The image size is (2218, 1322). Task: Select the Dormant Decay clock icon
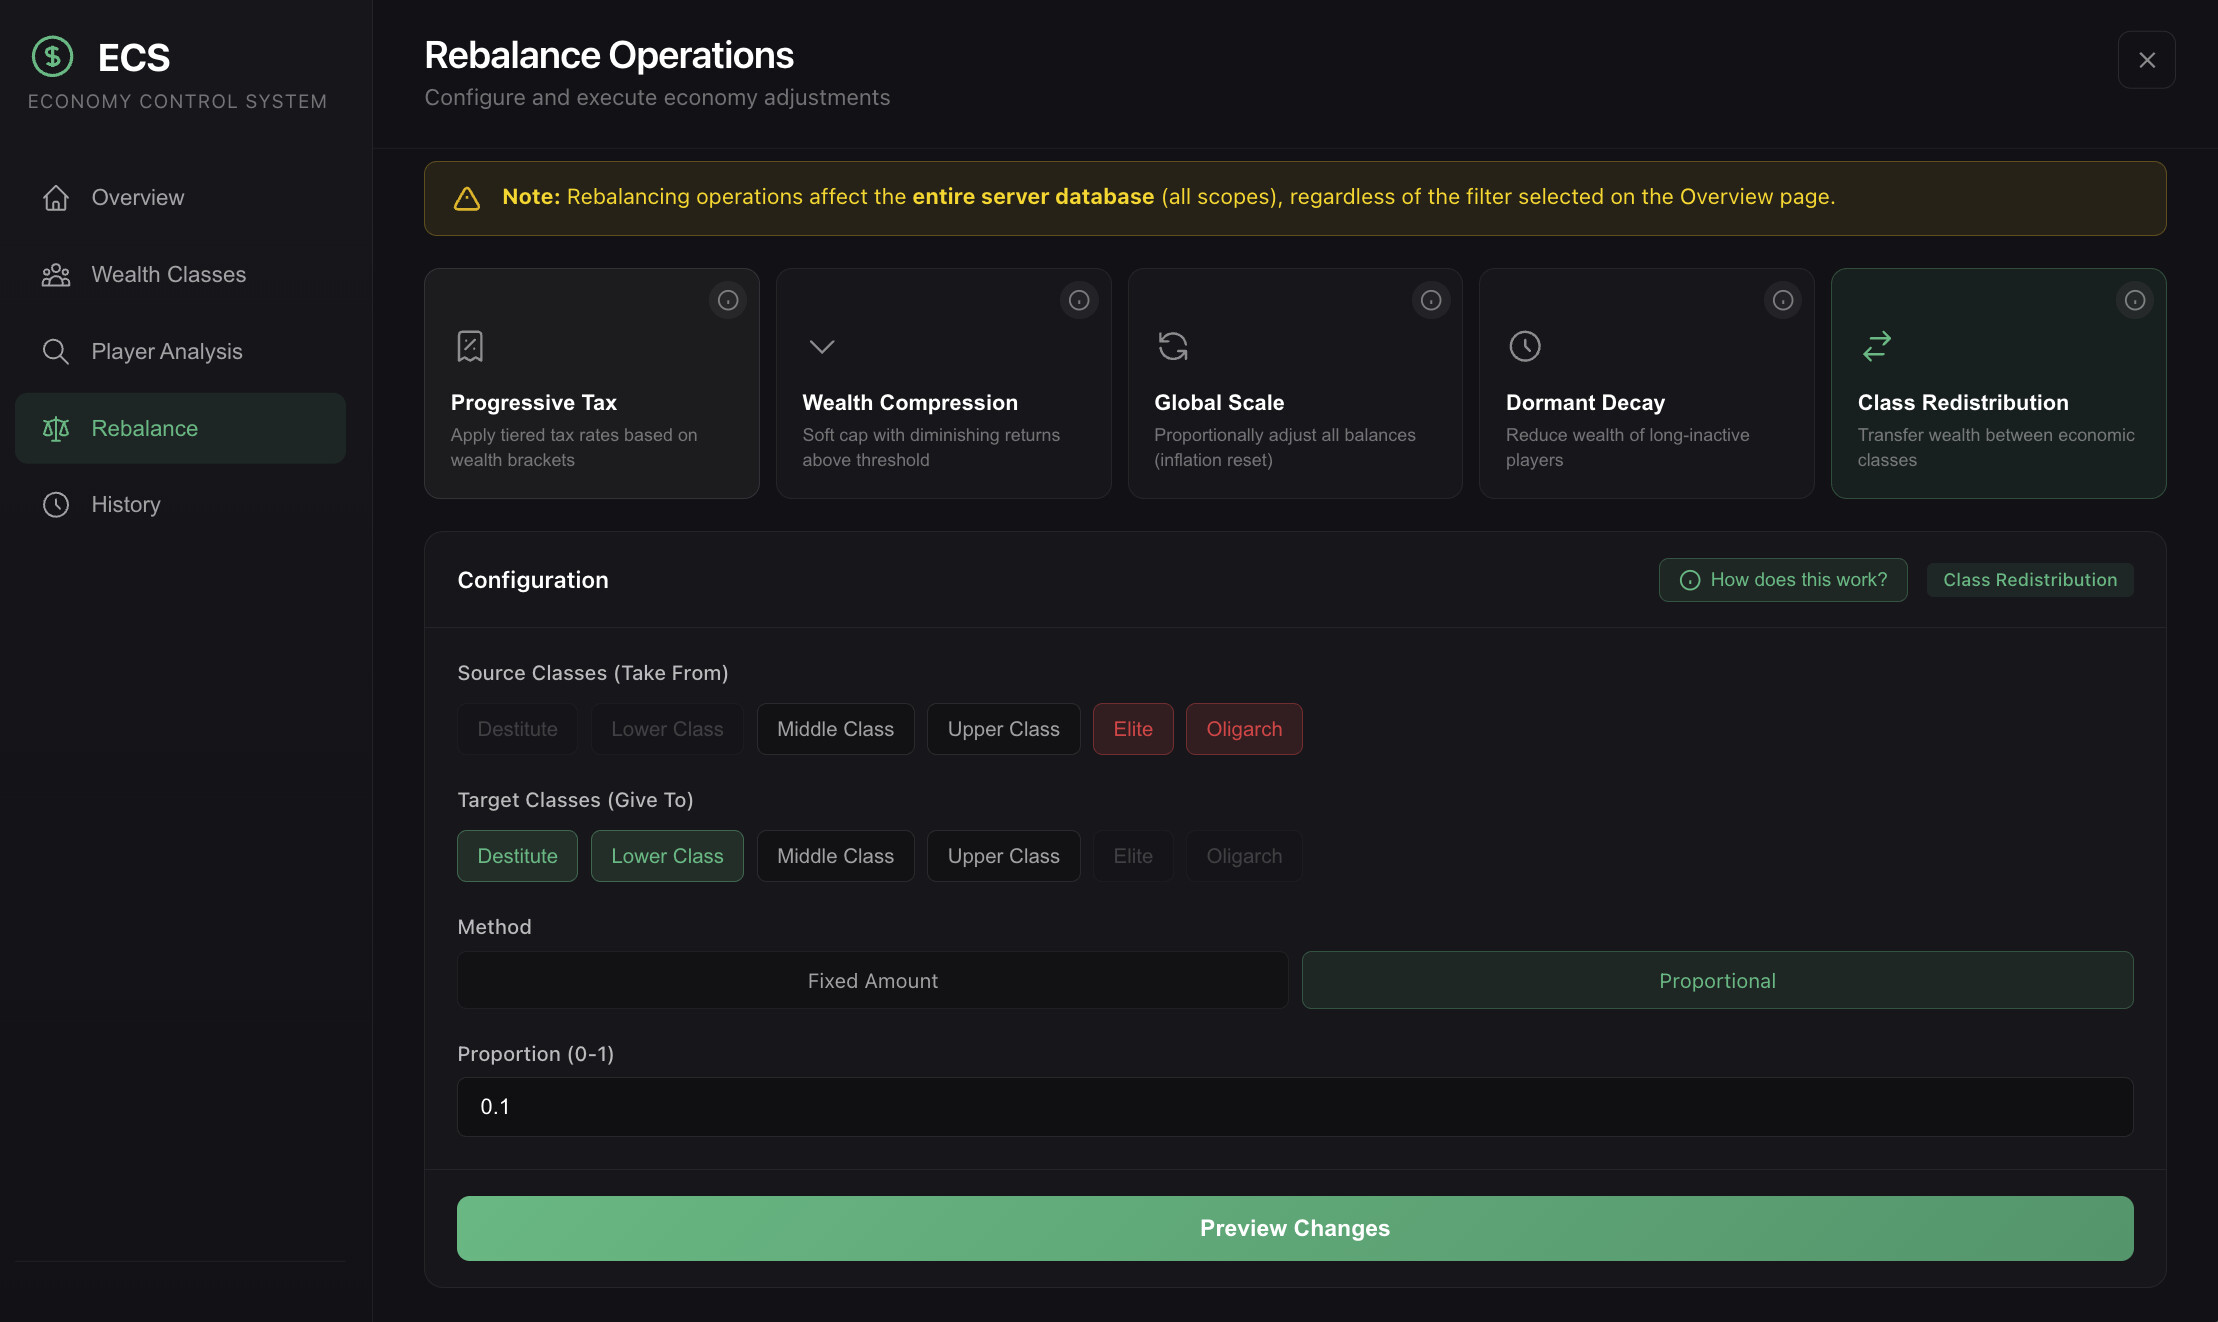coord(1525,346)
